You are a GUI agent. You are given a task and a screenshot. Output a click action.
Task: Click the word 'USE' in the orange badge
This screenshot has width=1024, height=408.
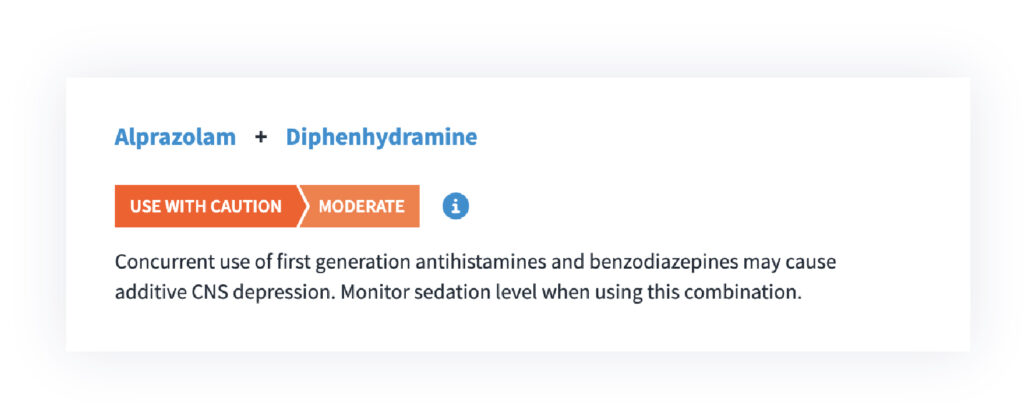tap(144, 206)
